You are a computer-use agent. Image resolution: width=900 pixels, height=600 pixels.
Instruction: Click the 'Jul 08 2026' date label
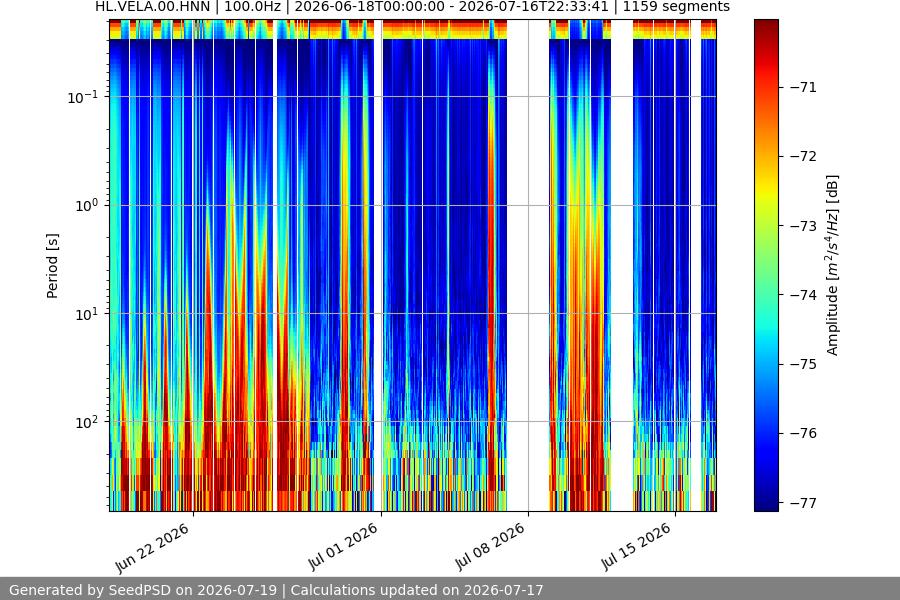coord(490,545)
